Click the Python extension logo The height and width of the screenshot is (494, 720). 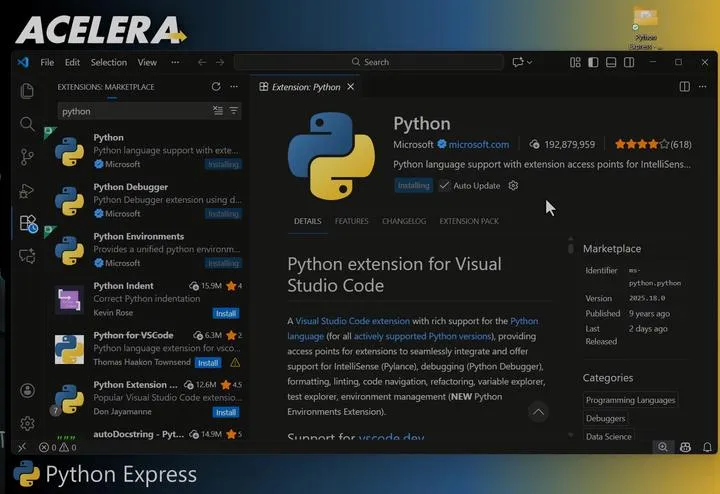tap(331, 156)
